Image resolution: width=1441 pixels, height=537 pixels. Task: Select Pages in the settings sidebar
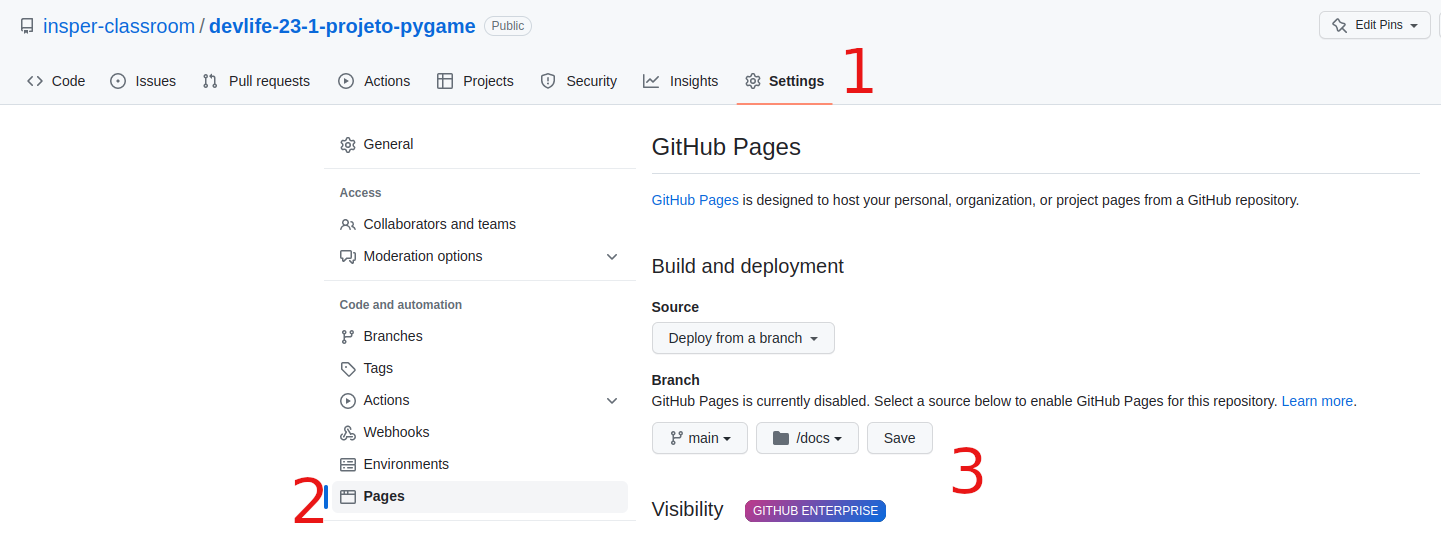pos(384,497)
